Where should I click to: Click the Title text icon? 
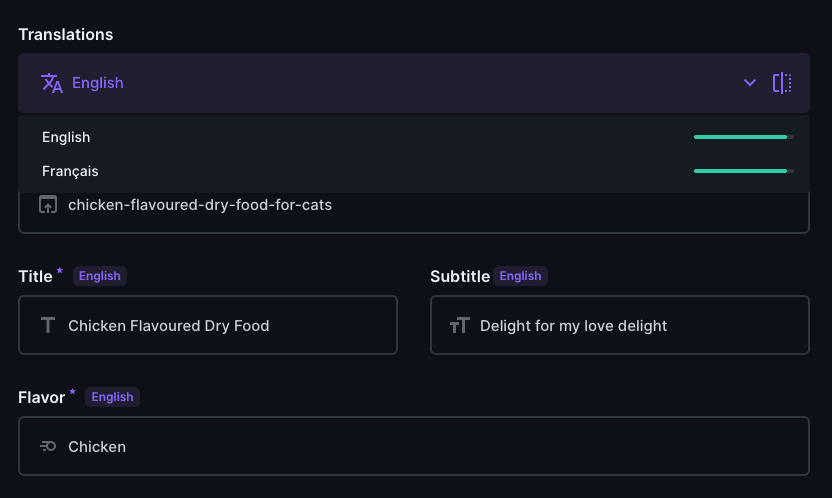click(48, 325)
